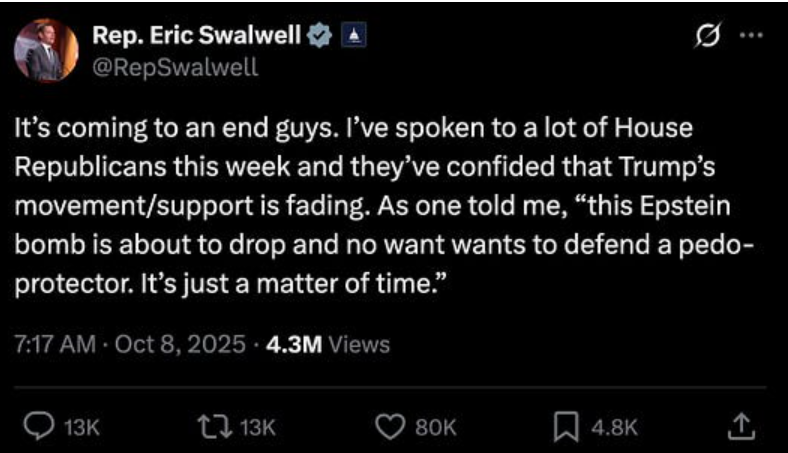Open Rep. Eric Swalwell's profile picture
Viewport: 788px width, 453px height.
point(47,50)
